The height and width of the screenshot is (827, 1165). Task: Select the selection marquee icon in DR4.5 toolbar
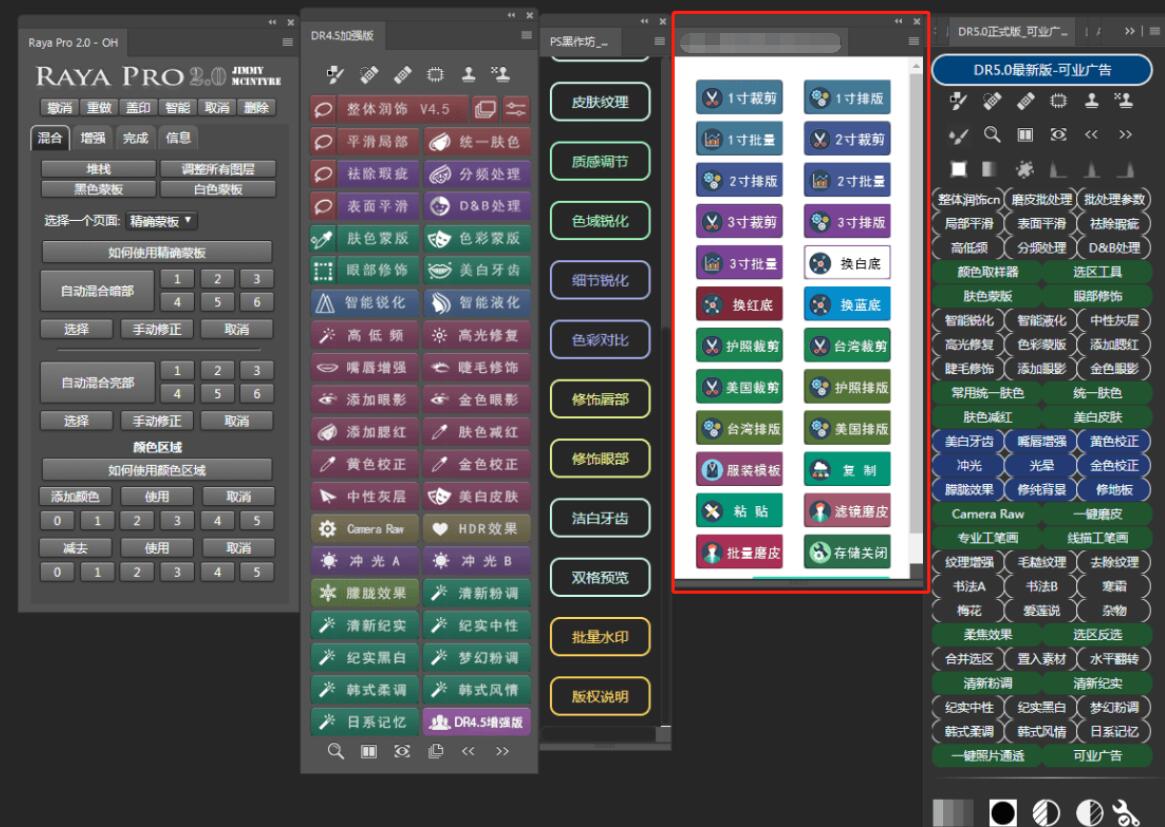click(x=434, y=74)
